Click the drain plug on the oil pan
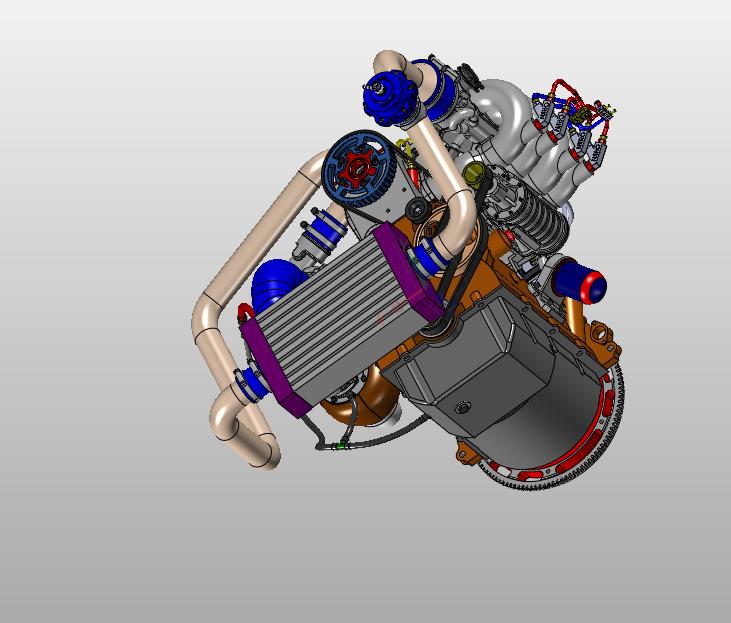Image resolution: width=731 pixels, height=623 pixels. pyautogui.click(x=463, y=408)
